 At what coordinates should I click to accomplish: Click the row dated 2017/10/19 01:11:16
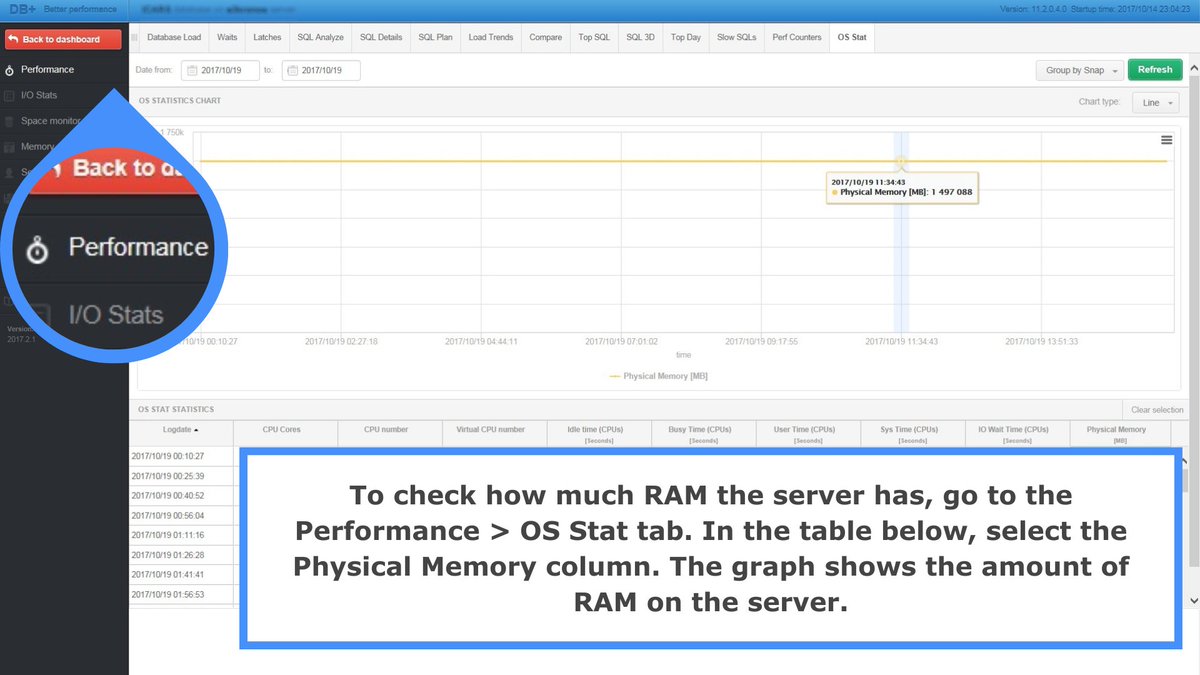pos(182,535)
